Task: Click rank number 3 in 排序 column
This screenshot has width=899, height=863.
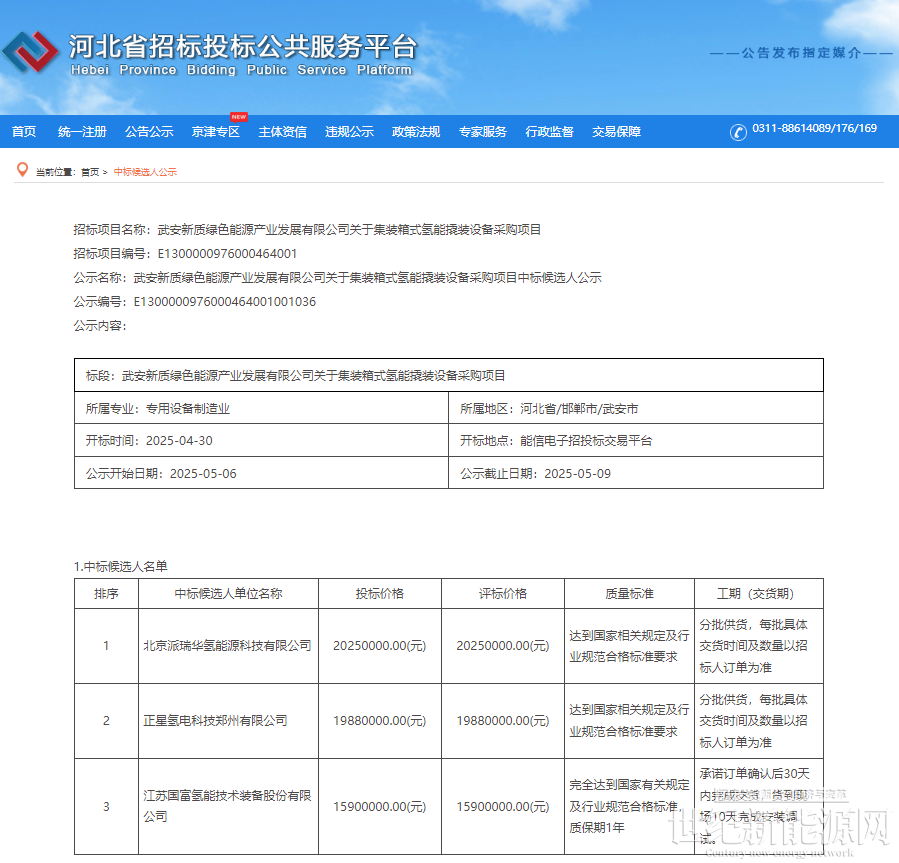Action: pos(106,807)
